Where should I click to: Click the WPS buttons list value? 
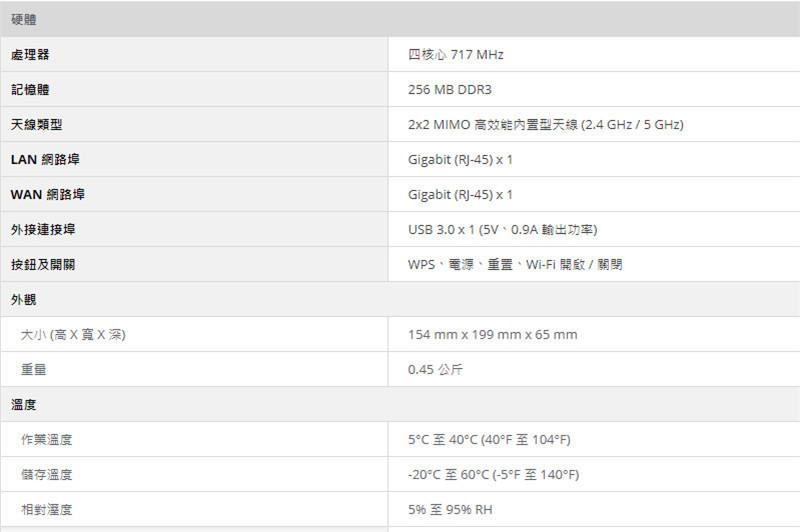point(515,265)
